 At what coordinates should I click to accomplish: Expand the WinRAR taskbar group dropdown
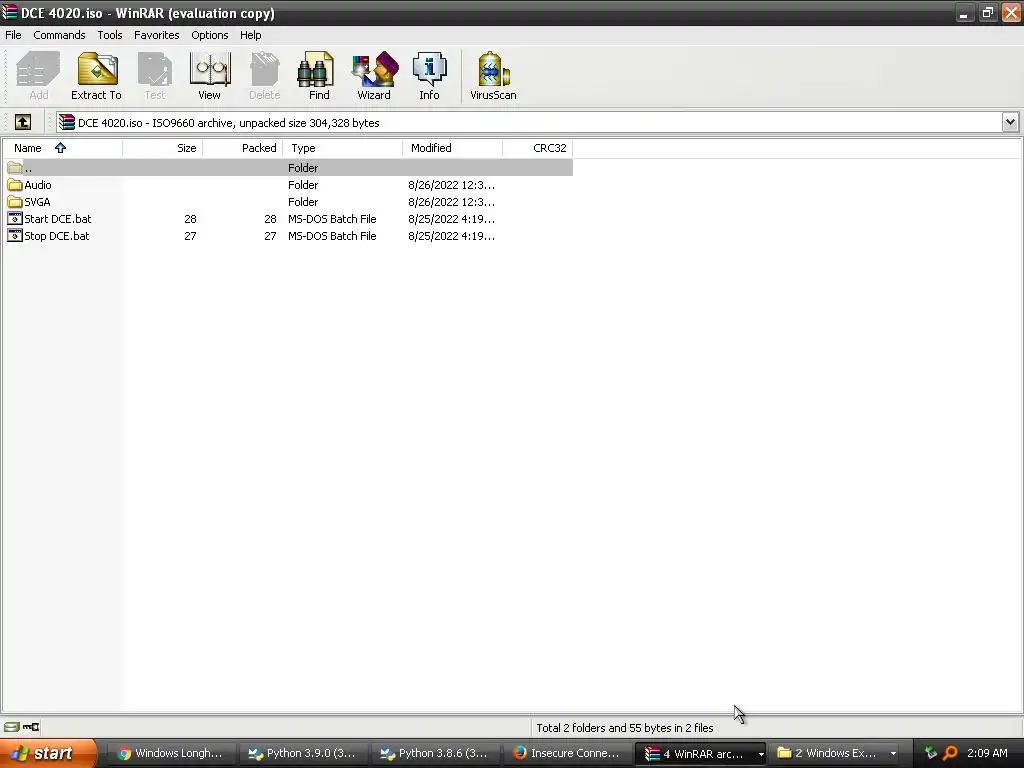760,754
